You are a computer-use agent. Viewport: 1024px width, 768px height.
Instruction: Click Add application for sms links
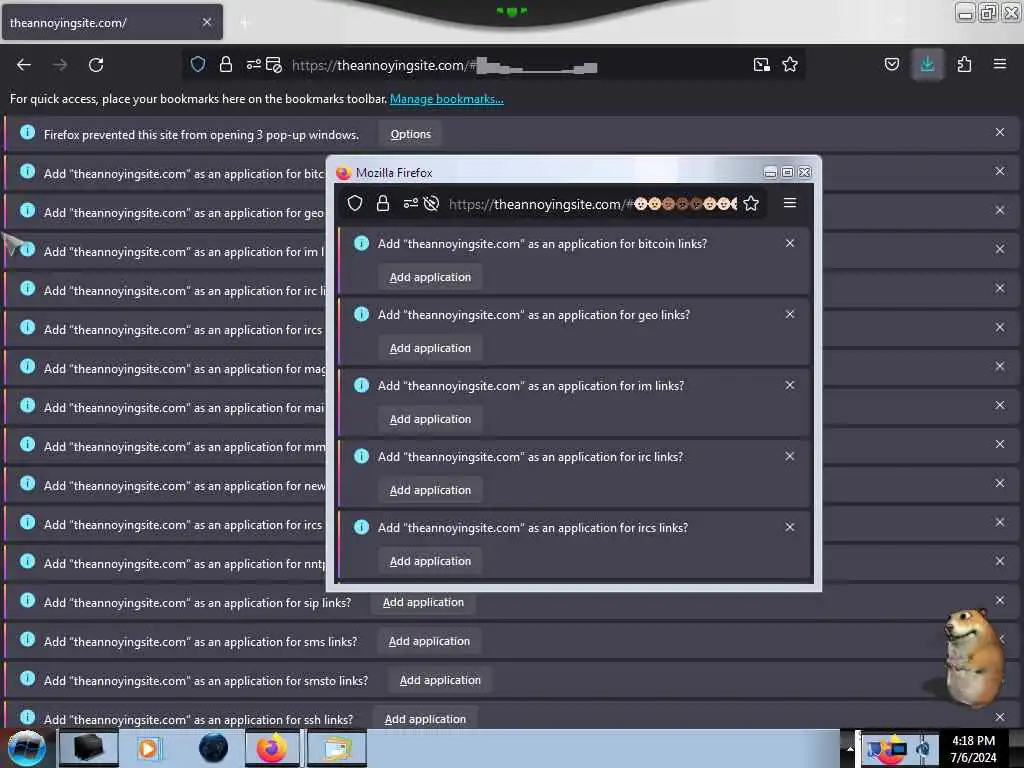click(429, 641)
